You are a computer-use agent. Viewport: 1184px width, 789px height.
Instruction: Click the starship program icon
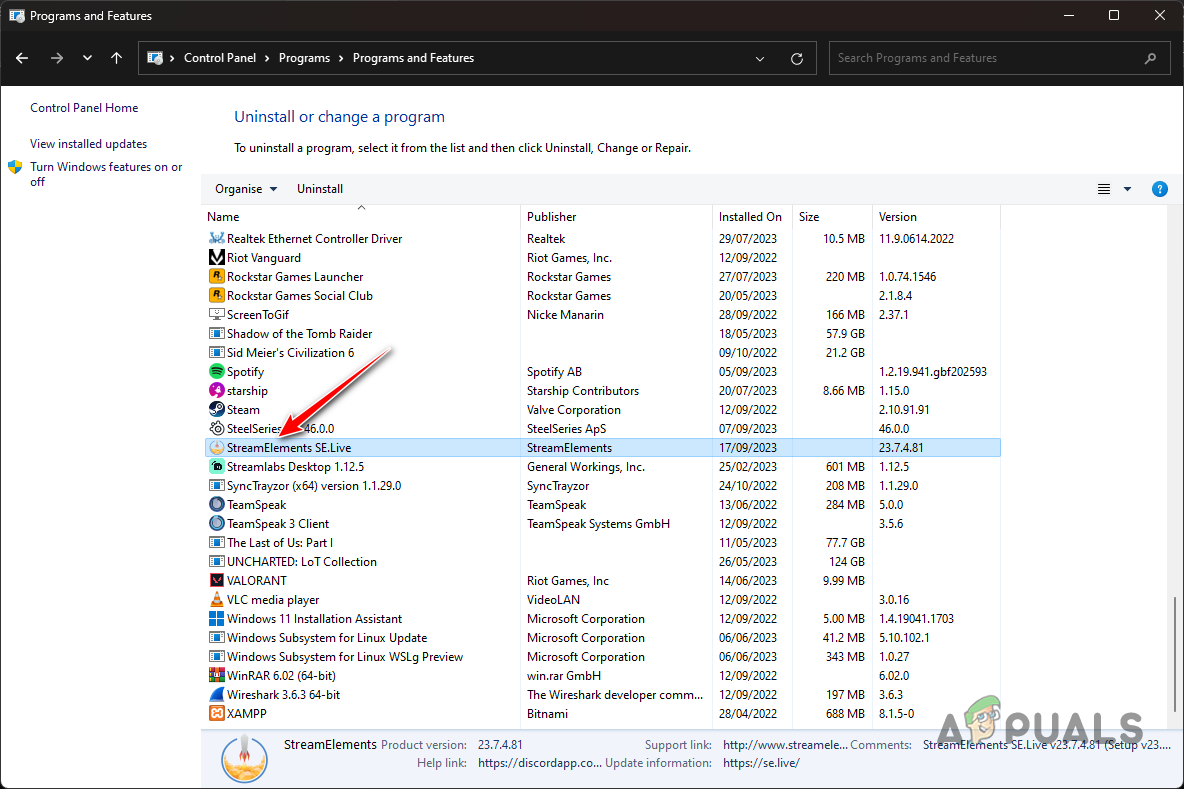pos(217,390)
